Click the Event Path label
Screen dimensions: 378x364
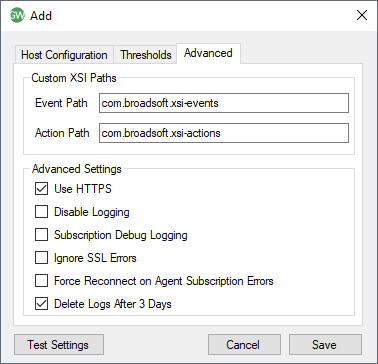click(61, 103)
